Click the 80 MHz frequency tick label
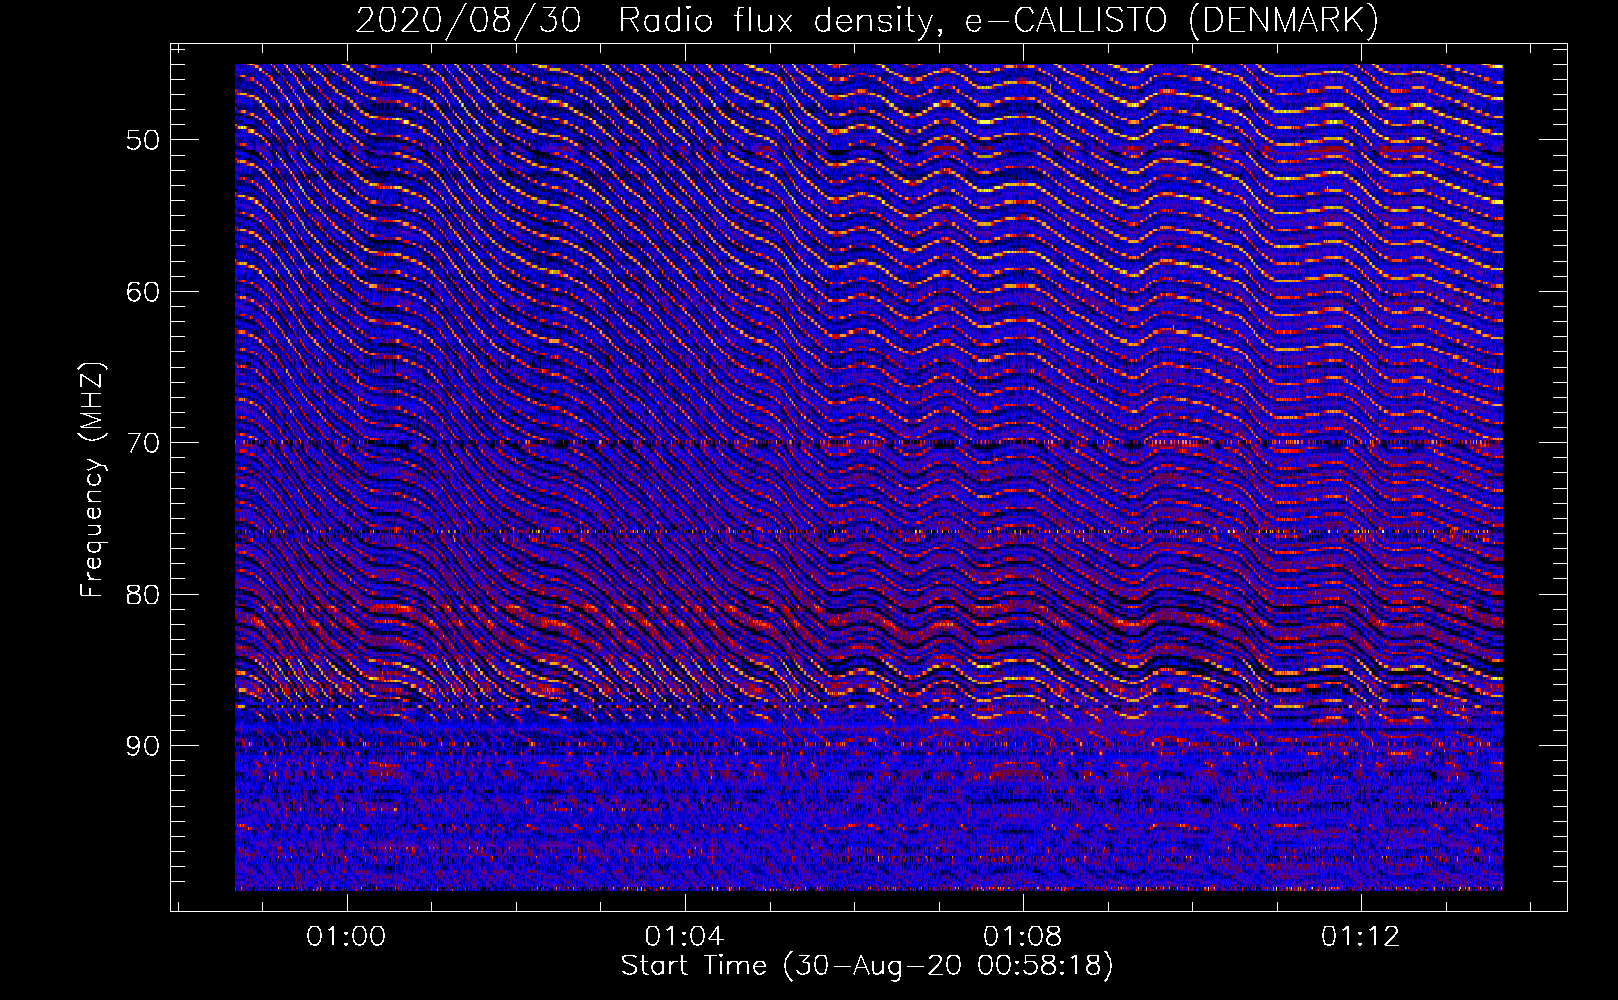The image size is (1618, 1000). [143, 595]
